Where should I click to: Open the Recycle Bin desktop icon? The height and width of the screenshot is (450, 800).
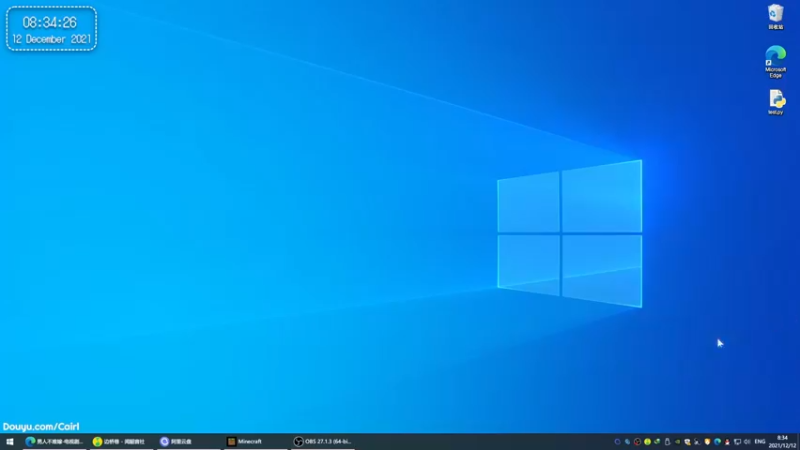click(x=776, y=16)
